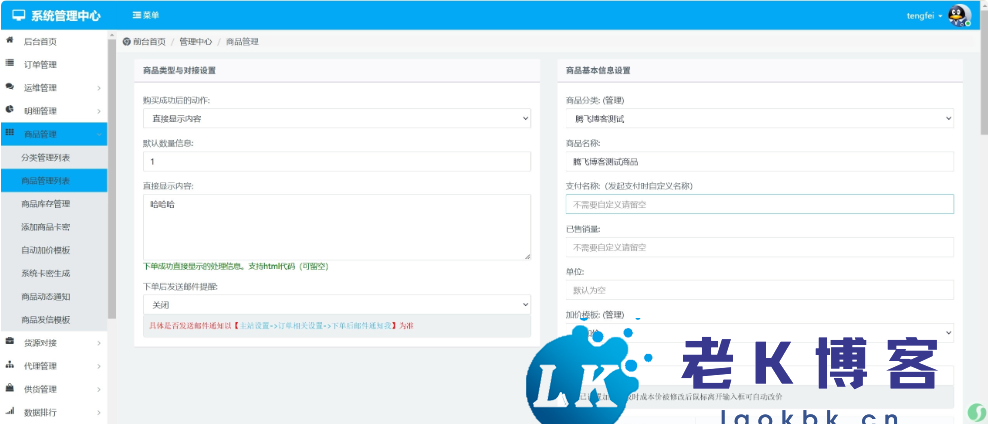Click the 后台首页 home icon in sidebar
988x424 pixels.
pyautogui.click(x=10, y=41)
